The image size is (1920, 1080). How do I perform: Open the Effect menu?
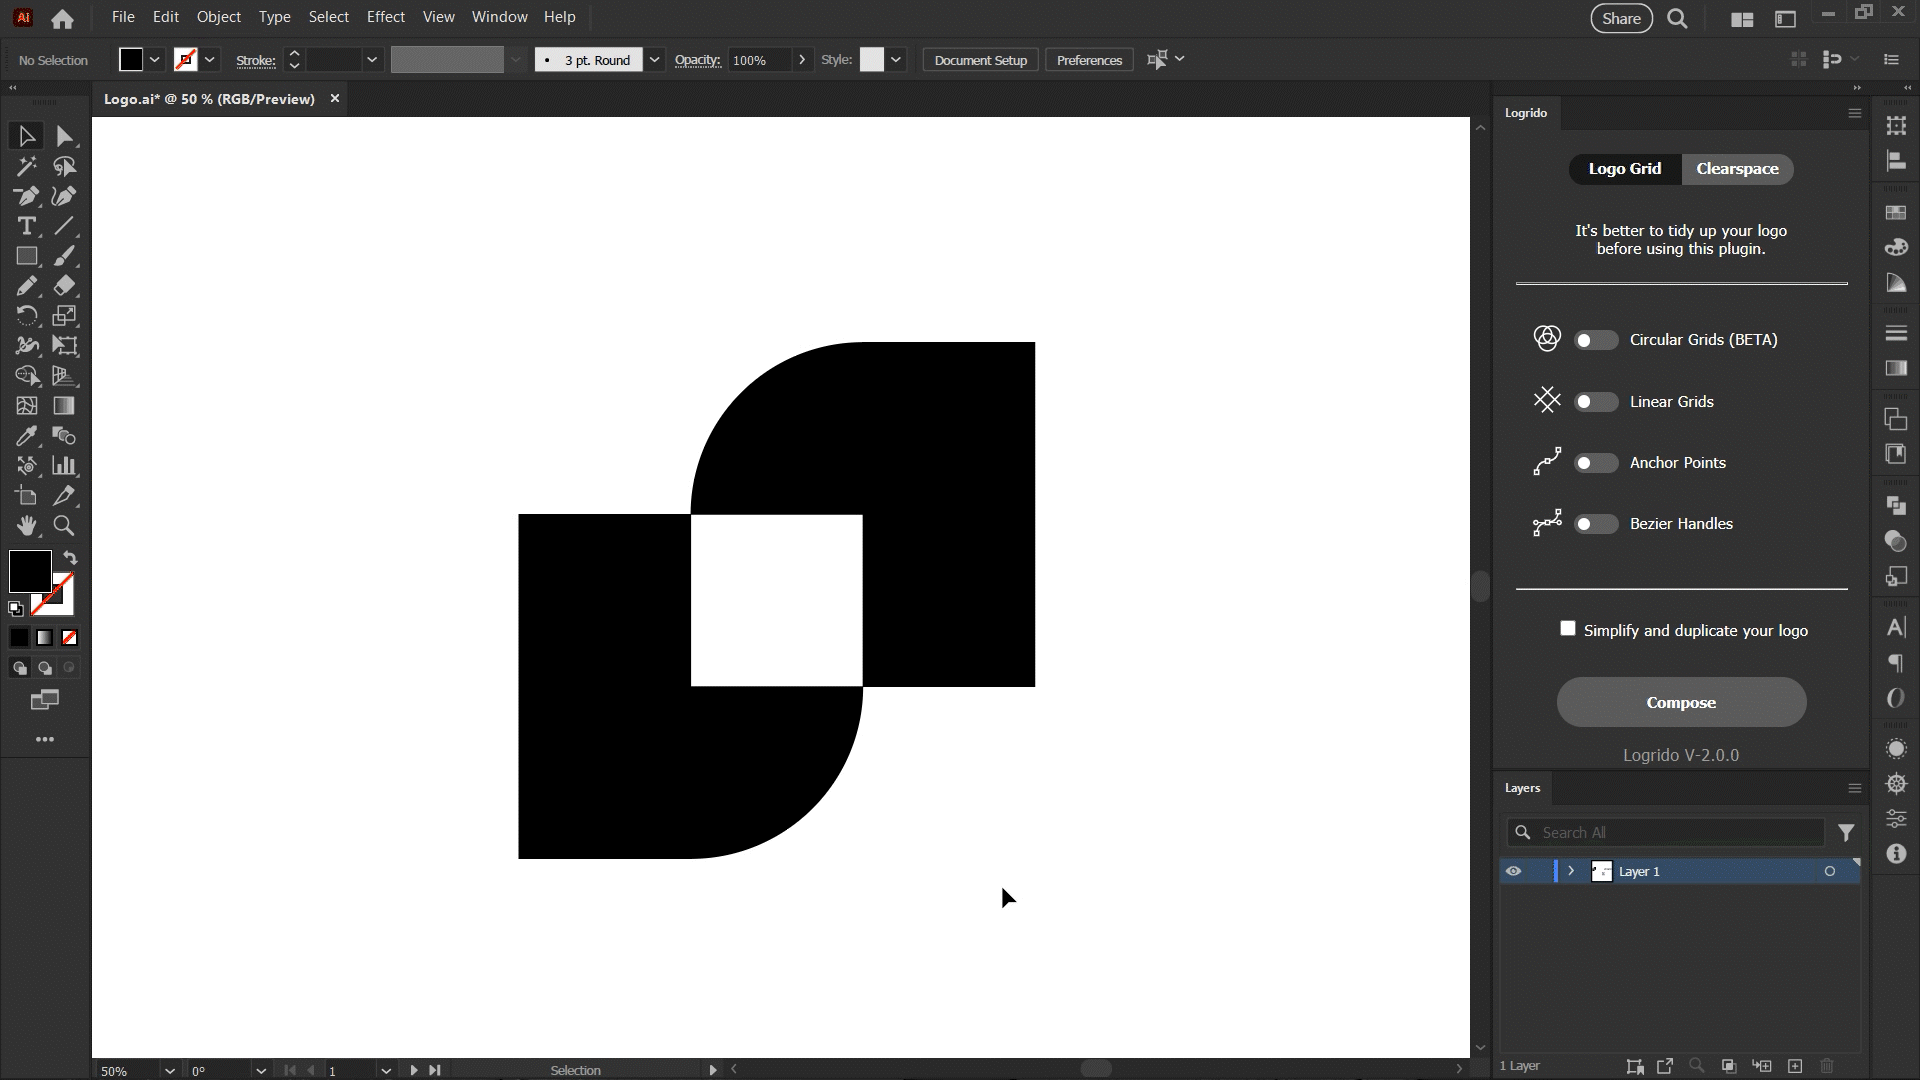(x=385, y=17)
